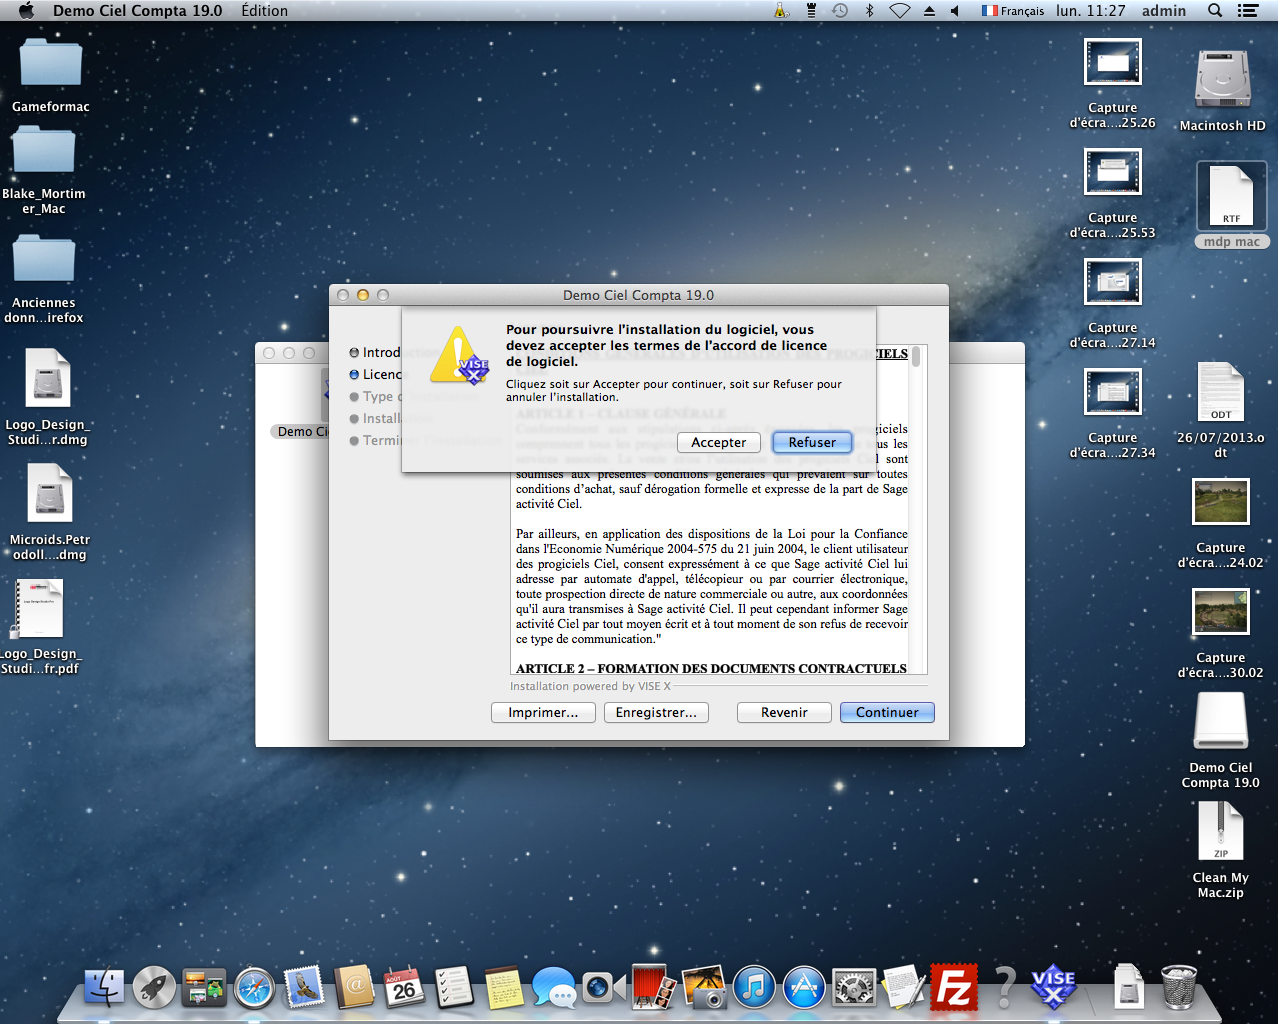Open Mail stamp icon in Dock
Image resolution: width=1278 pixels, height=1024 pixels.
[x=304, y=988]
